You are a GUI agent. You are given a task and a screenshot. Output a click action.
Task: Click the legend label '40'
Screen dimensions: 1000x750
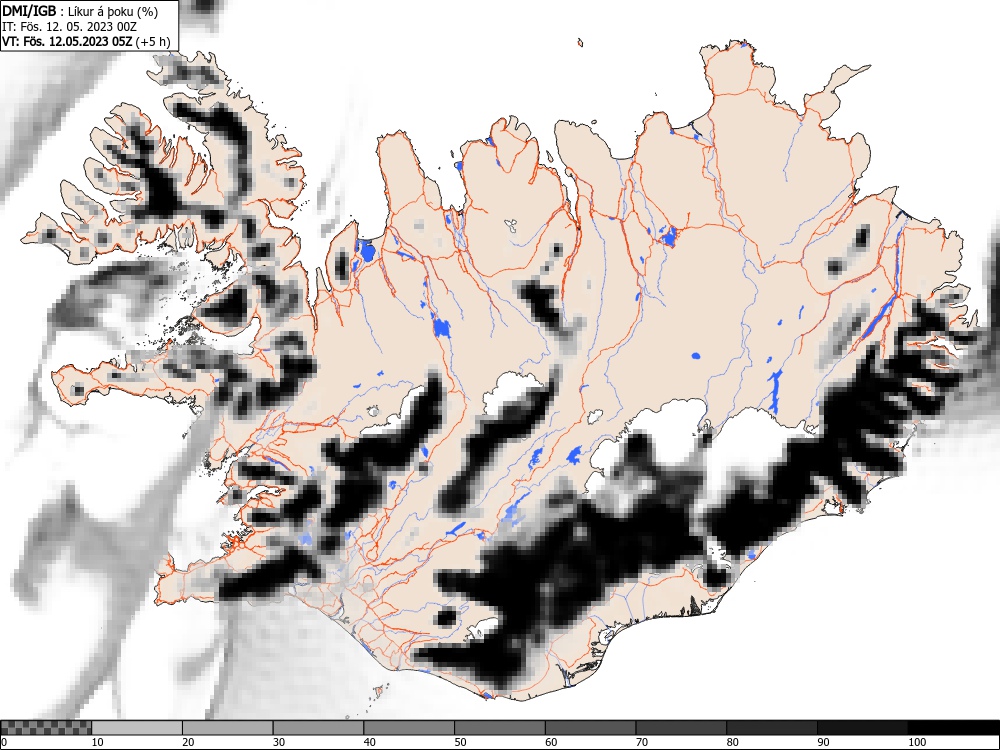click(369, 742)
